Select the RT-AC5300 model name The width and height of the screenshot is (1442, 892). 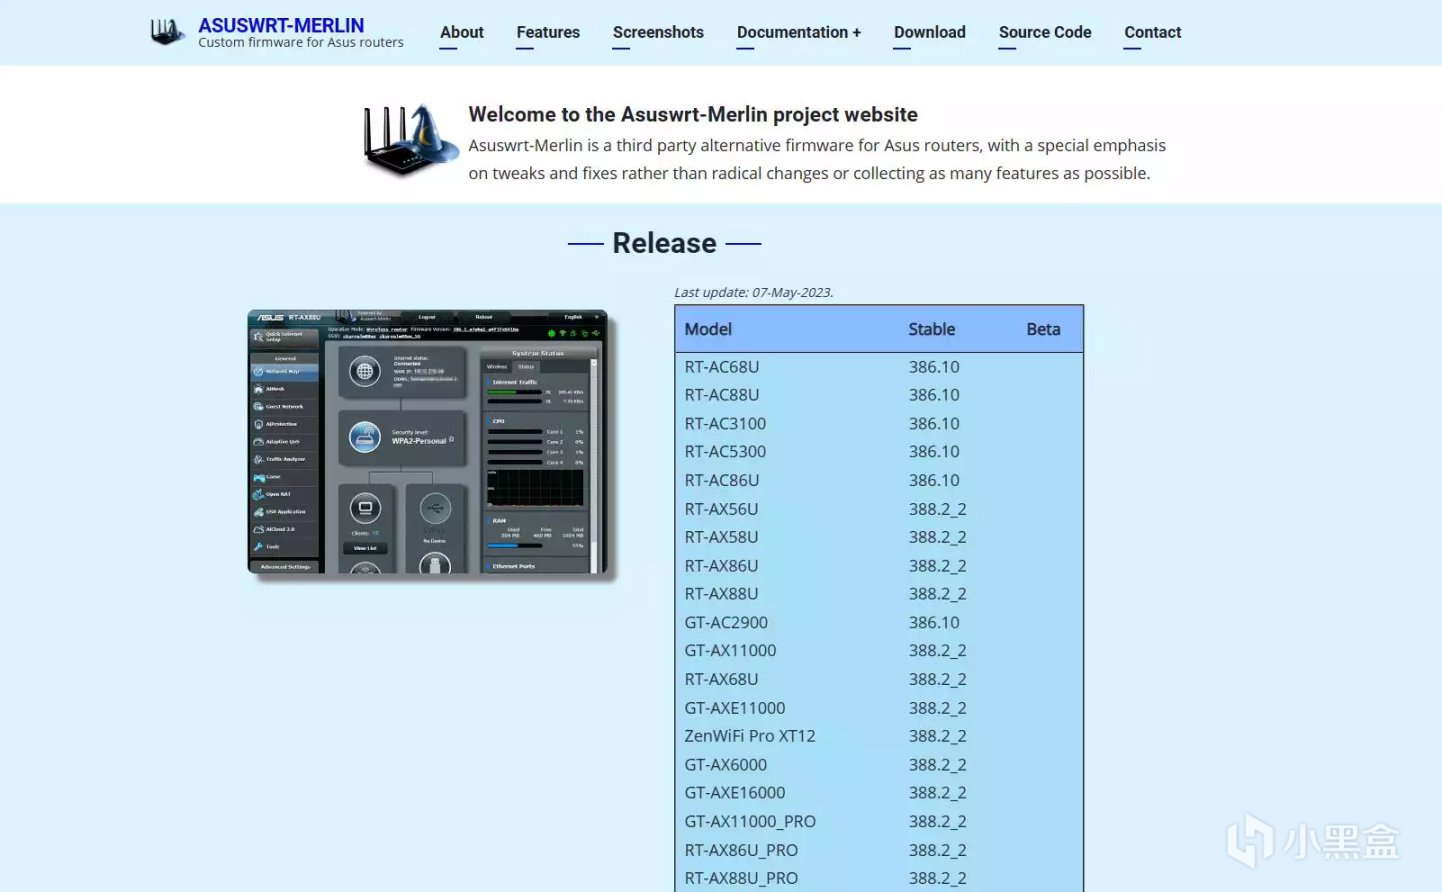(x=725, y=452)
